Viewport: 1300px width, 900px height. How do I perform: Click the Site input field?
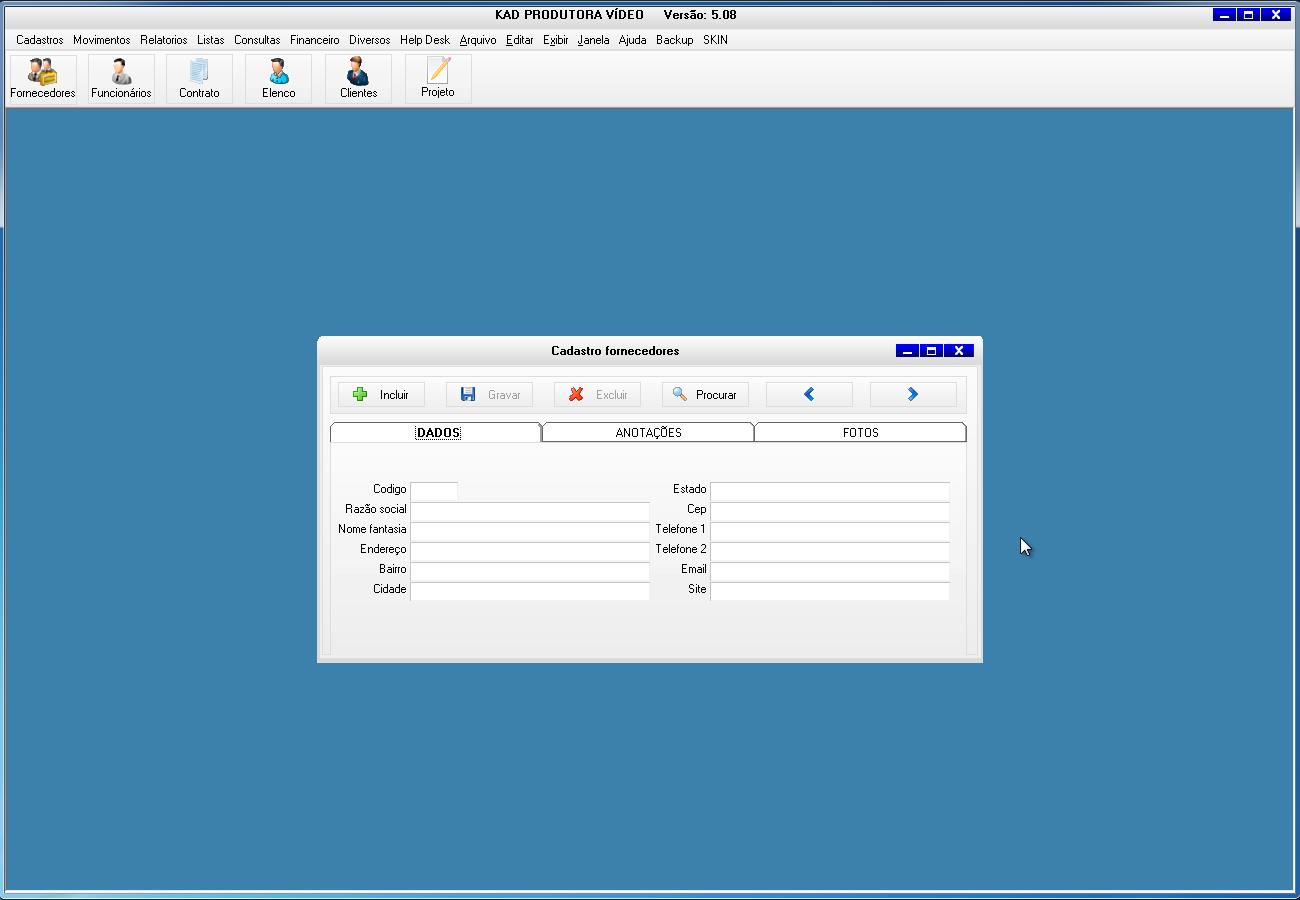(x=830, y=591)
